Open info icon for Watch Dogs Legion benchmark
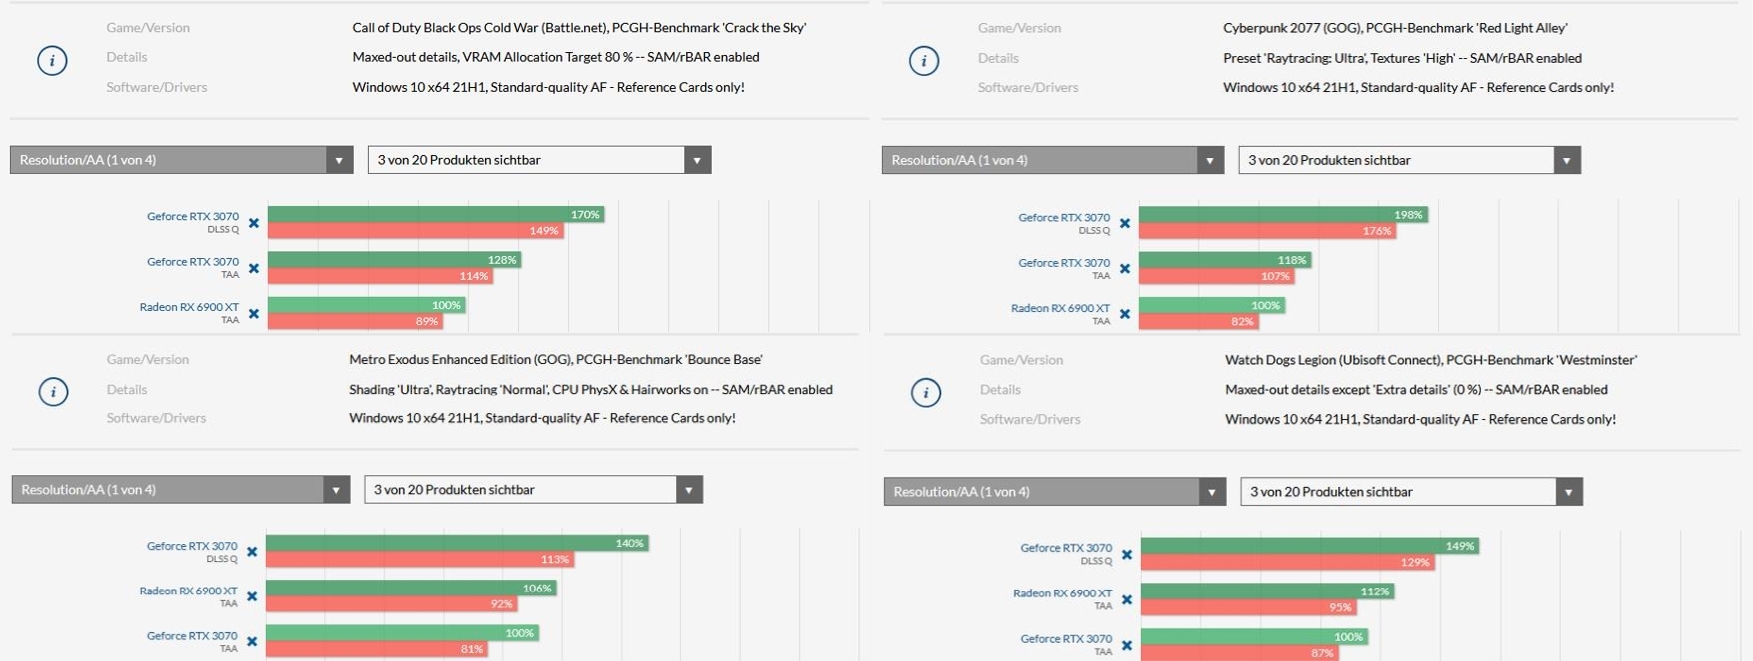This screenshot has width=1753, height=661. 926,392
